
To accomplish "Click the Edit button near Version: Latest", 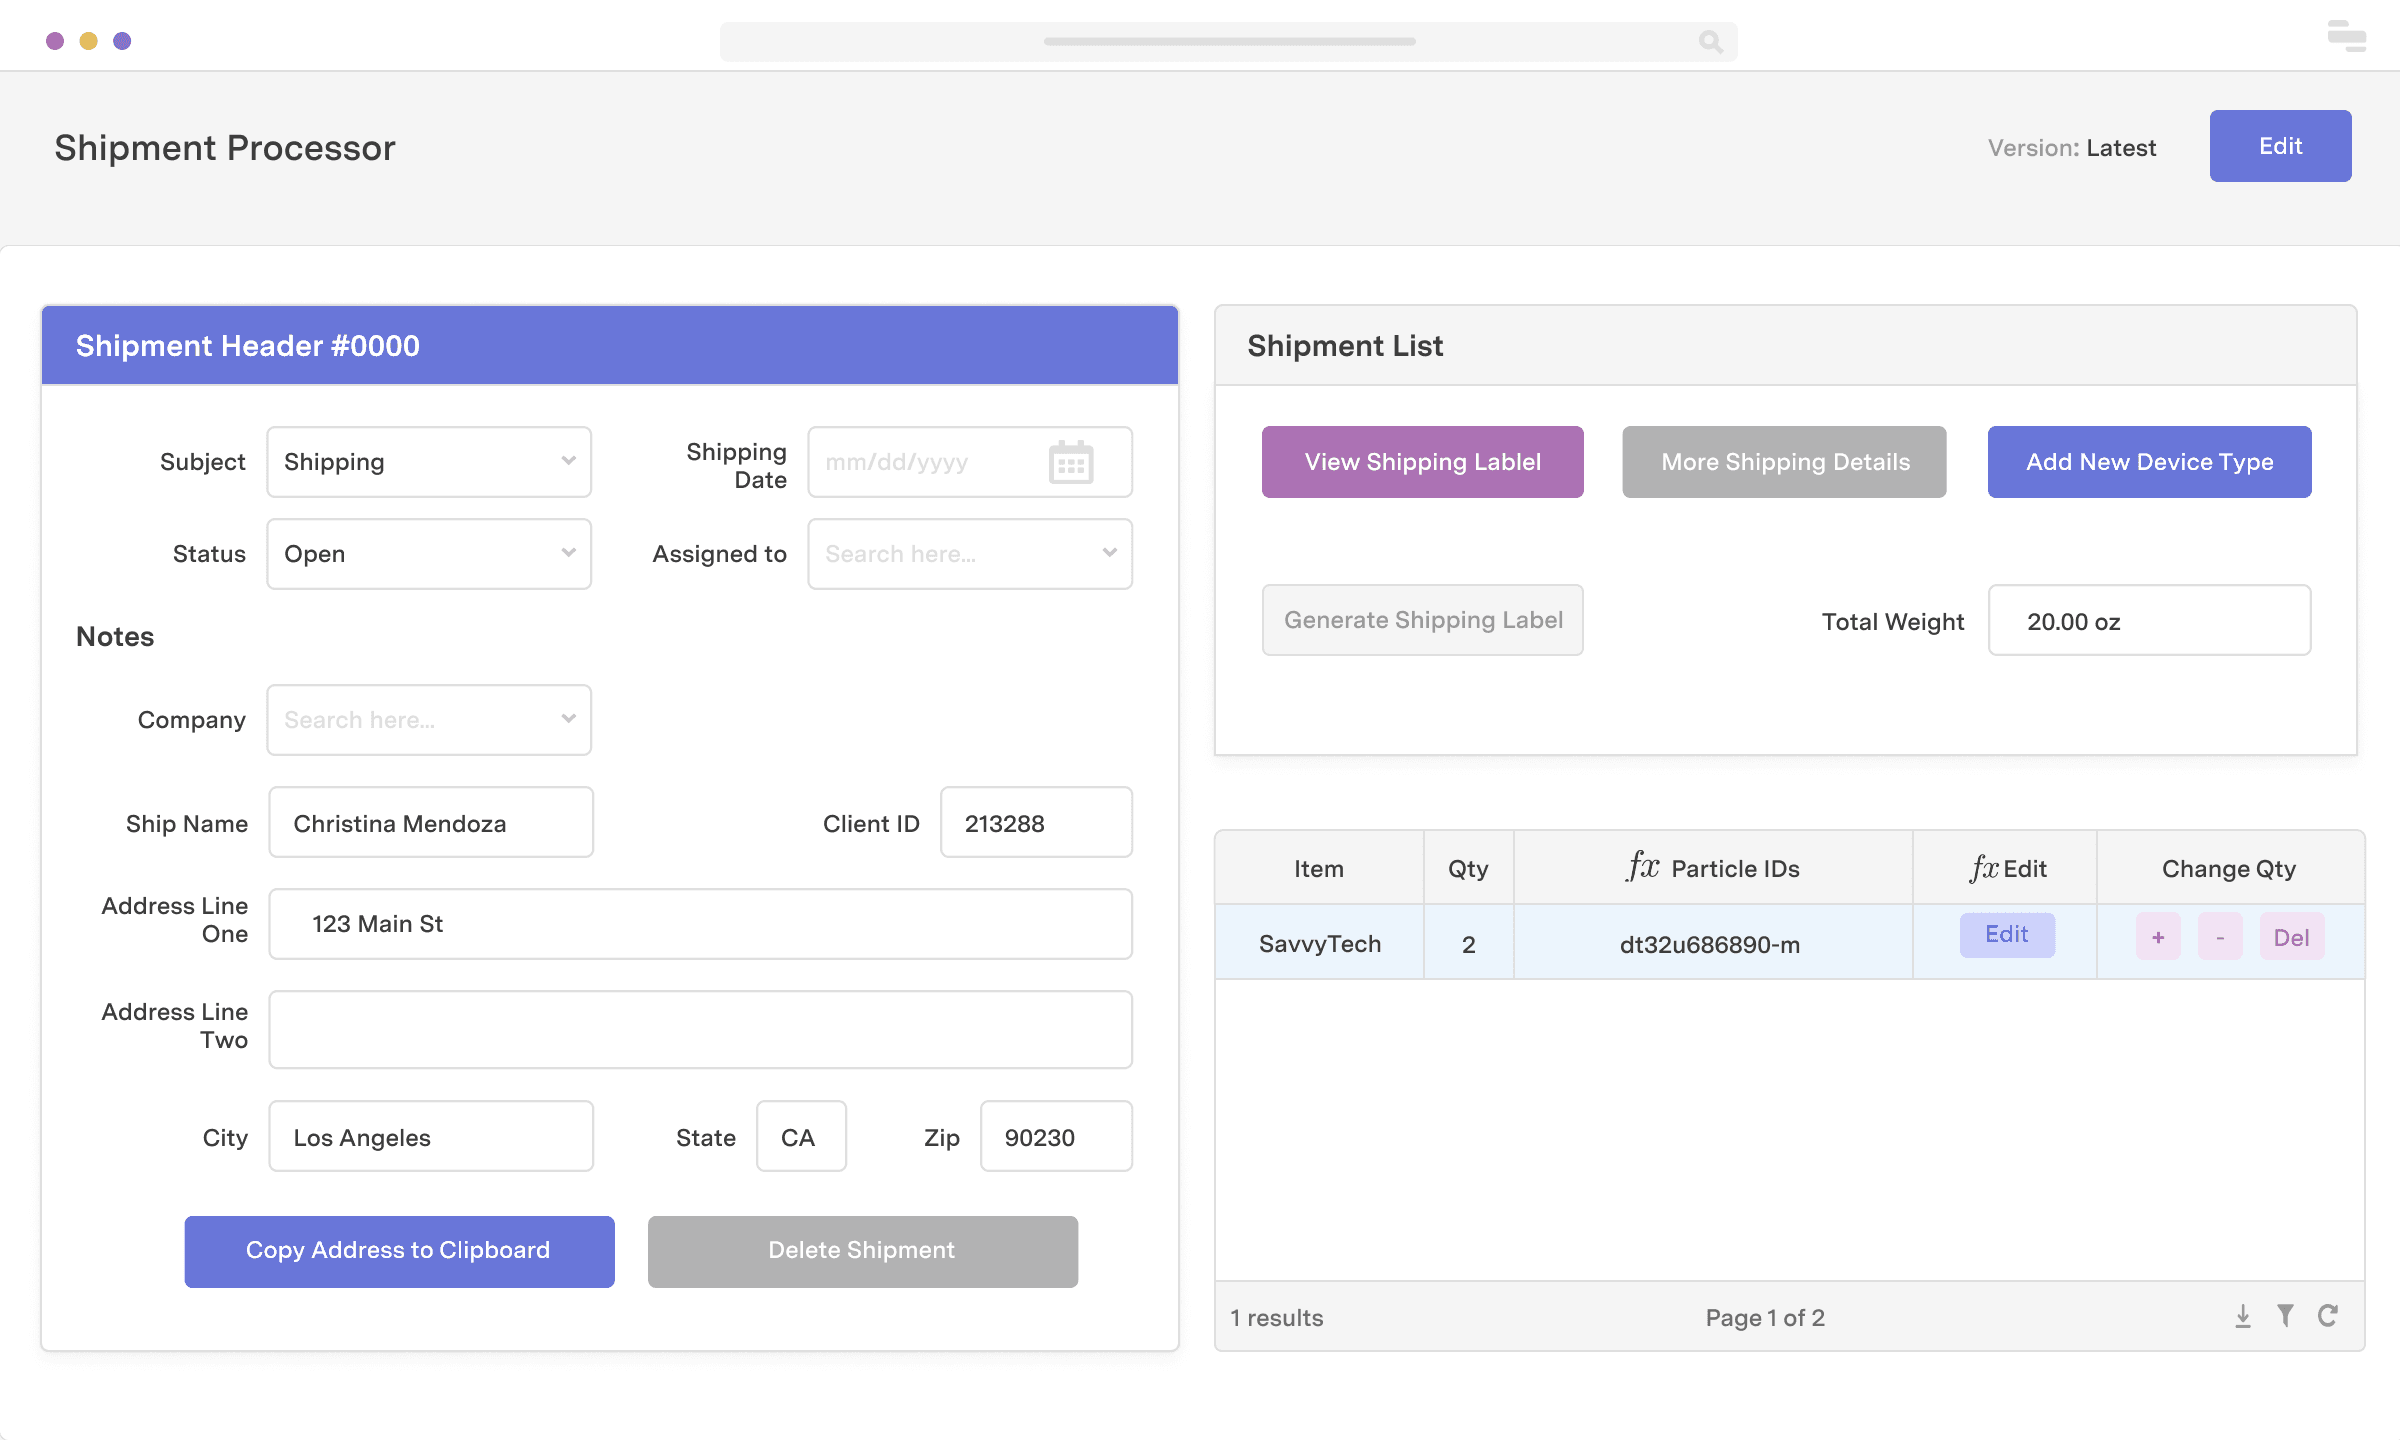I will pyautogui.click(x=2280, y=145).
